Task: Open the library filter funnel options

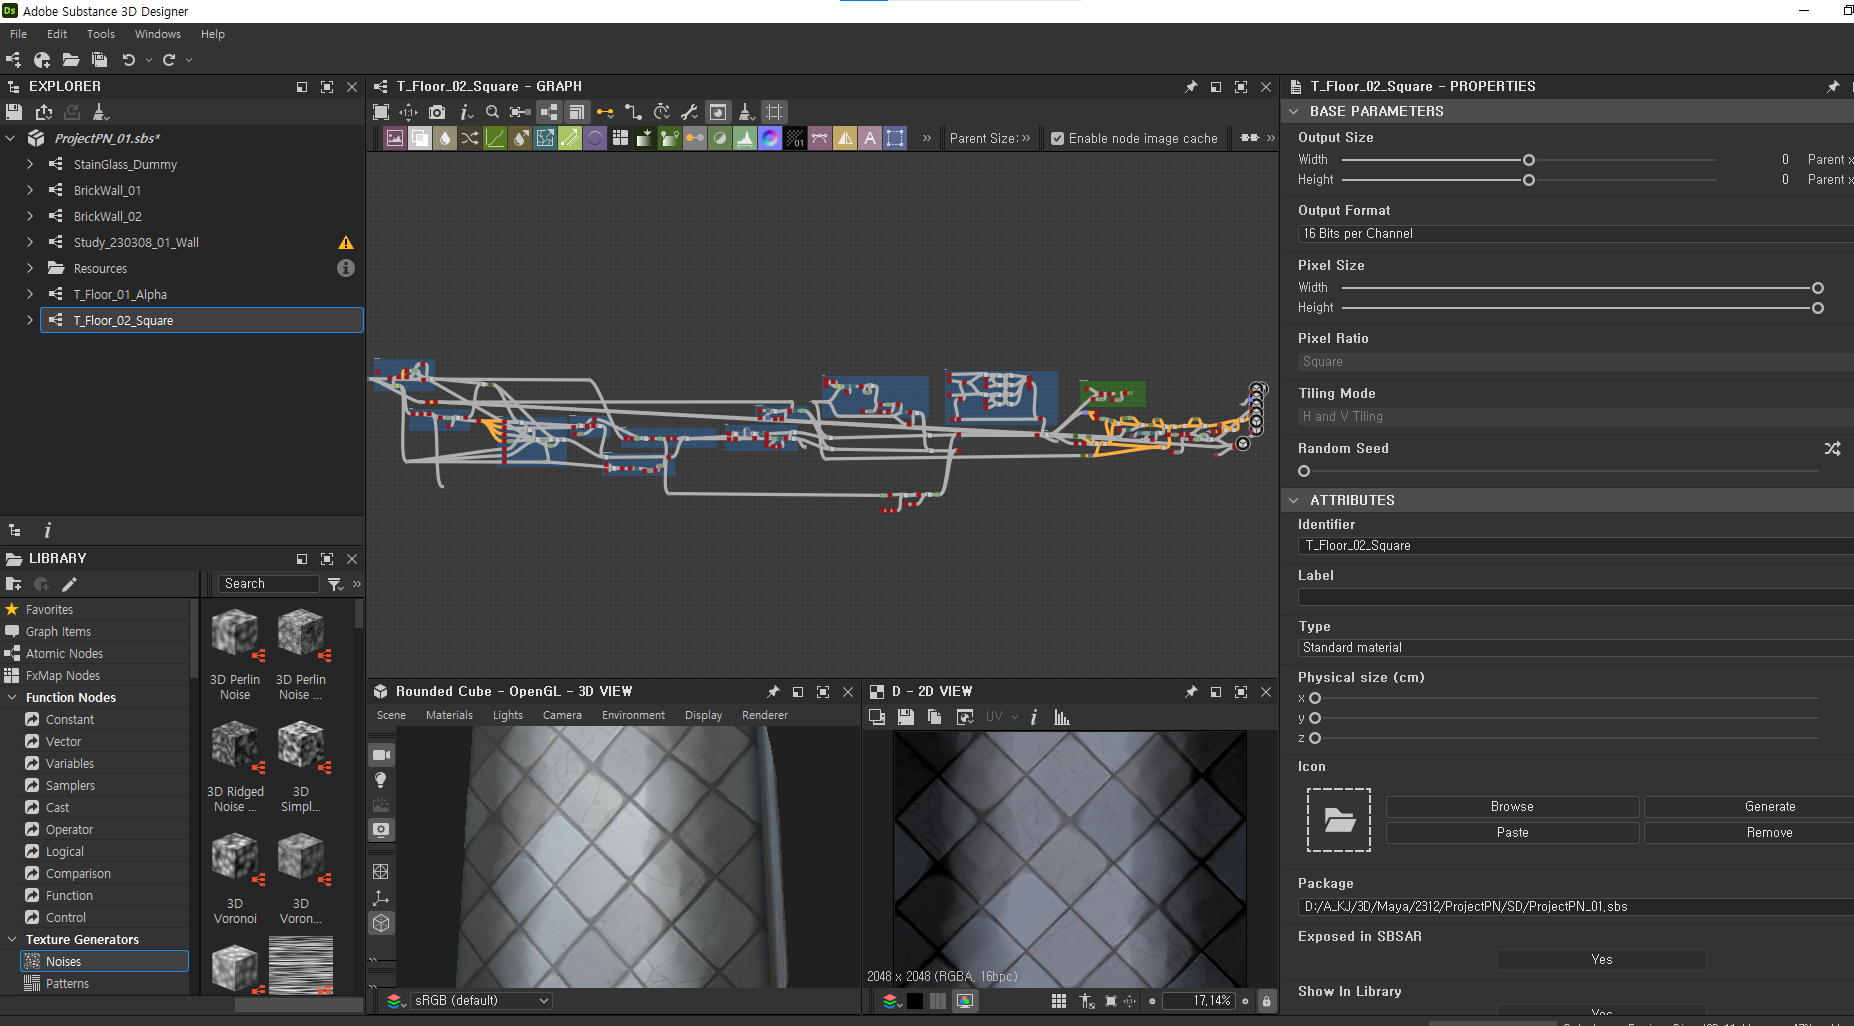Action: pos(335,584)
